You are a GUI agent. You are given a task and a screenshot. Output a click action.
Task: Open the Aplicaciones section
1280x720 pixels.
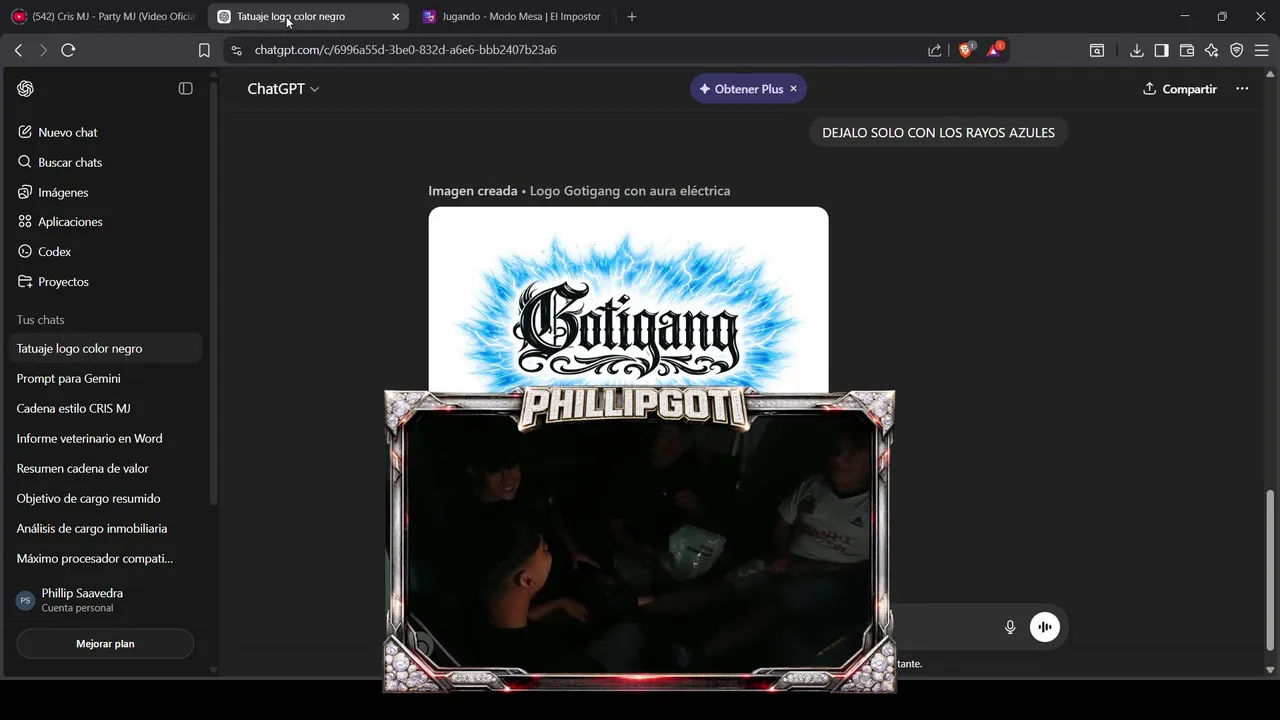[105, 222]
